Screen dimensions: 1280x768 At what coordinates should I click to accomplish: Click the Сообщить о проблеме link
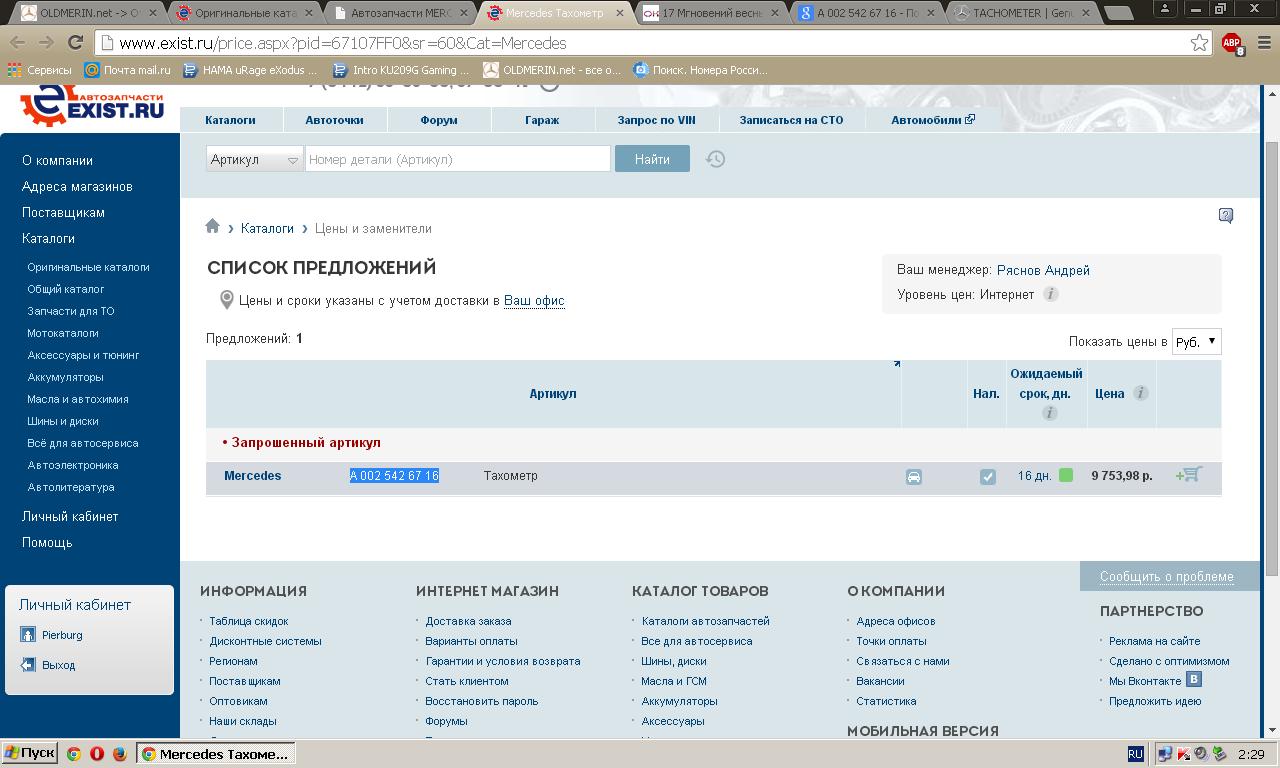pos(1166,576)
